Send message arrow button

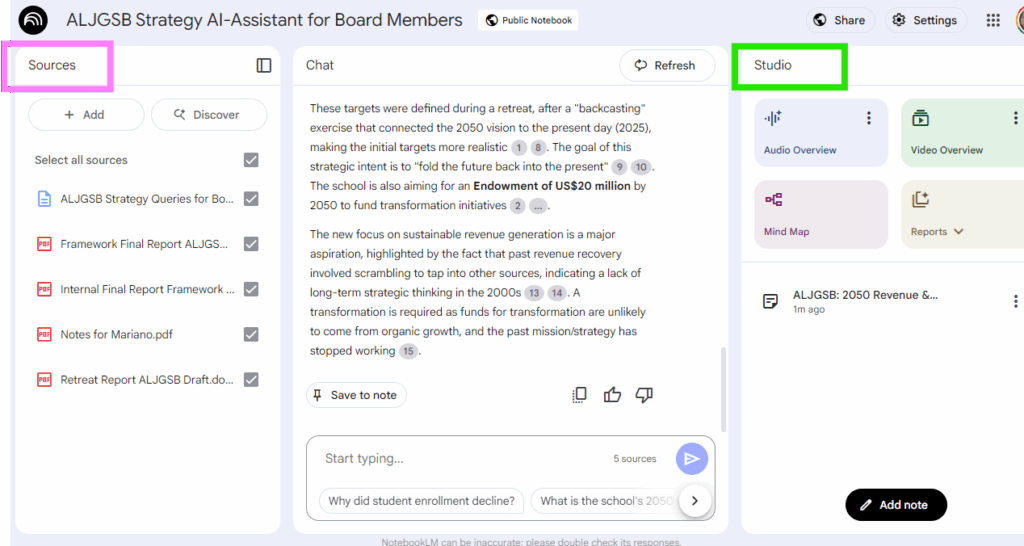click(x=691, y=458)
